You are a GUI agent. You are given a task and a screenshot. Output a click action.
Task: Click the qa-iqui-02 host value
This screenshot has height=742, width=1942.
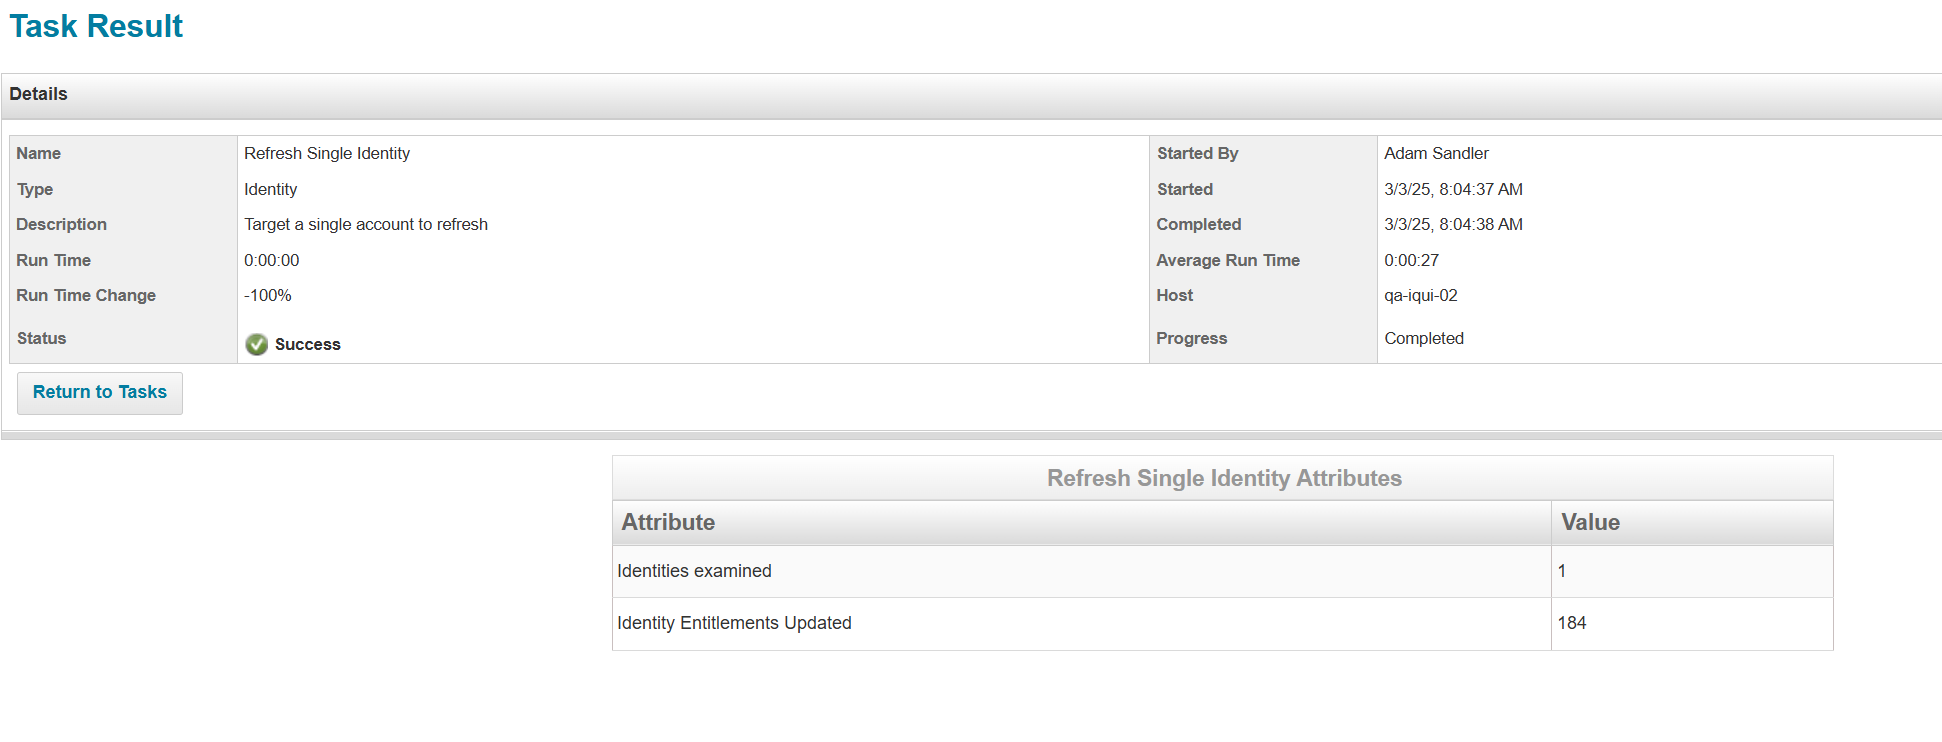pyautogui.click(x=1420, y=295)
